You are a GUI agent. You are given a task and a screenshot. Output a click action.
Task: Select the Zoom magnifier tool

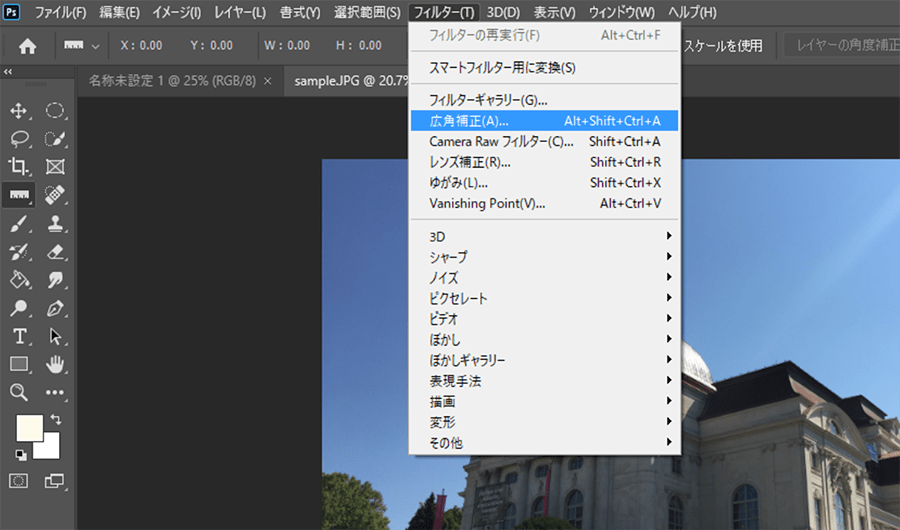[19, 392]
